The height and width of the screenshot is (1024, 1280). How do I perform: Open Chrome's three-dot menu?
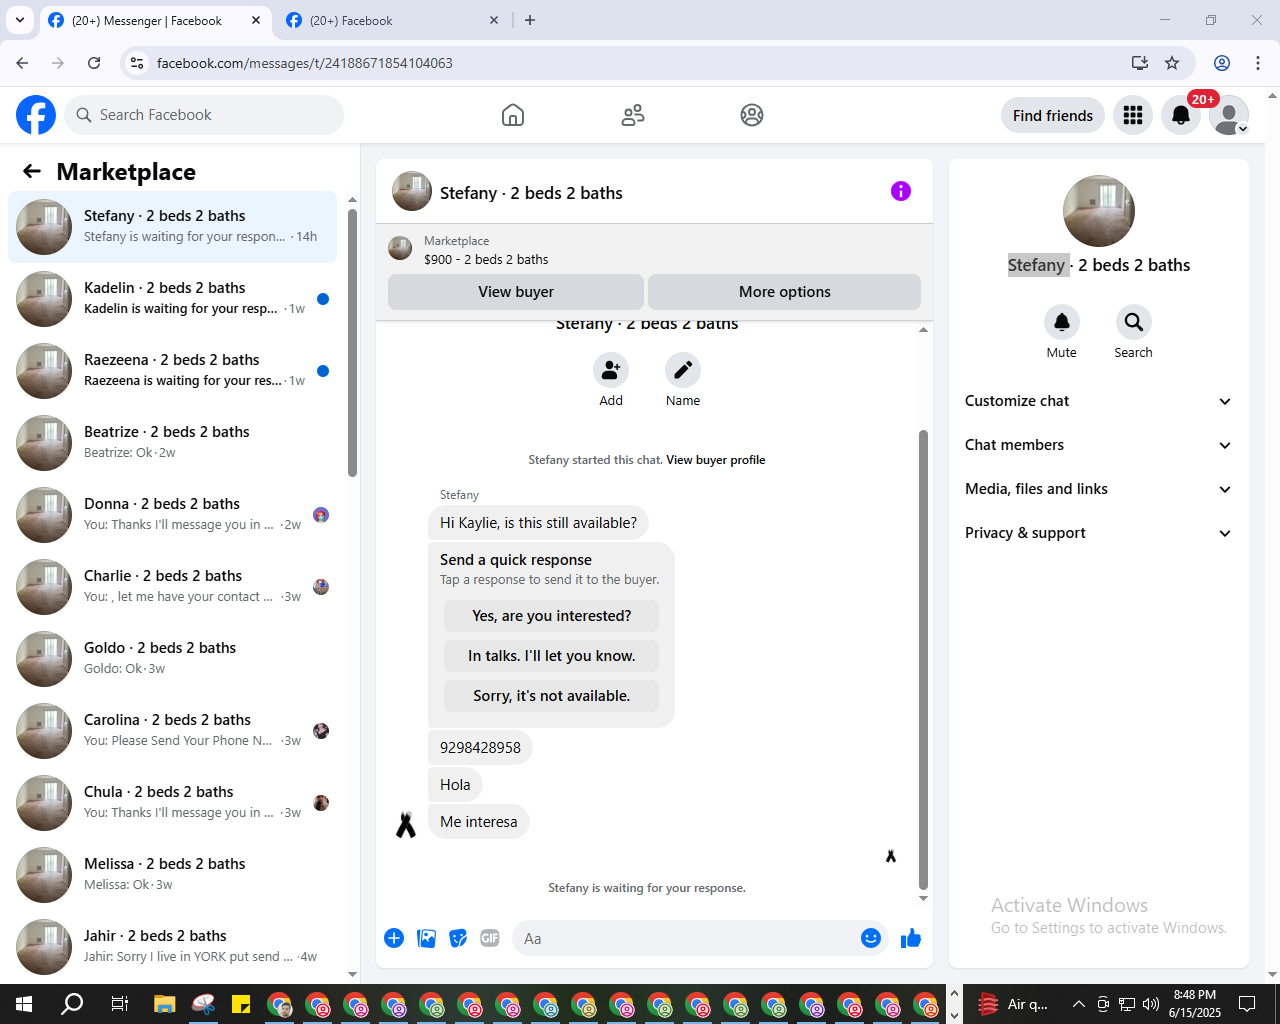coord(1258,63)
